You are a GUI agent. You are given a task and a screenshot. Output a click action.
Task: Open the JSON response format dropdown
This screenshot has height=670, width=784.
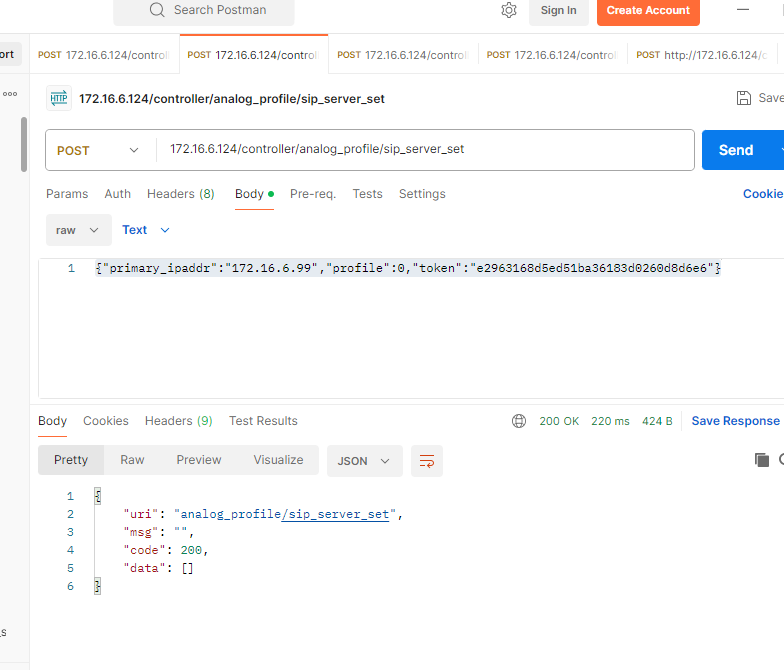364,460
